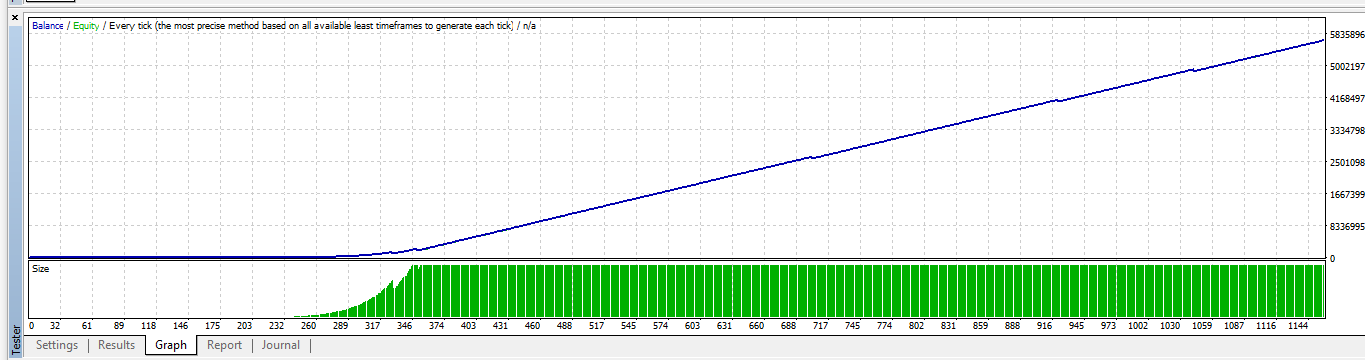1365x360 pixels.
Task: Switch to the Journal tab
Action: pyautogui.click(x=280, y=345)
